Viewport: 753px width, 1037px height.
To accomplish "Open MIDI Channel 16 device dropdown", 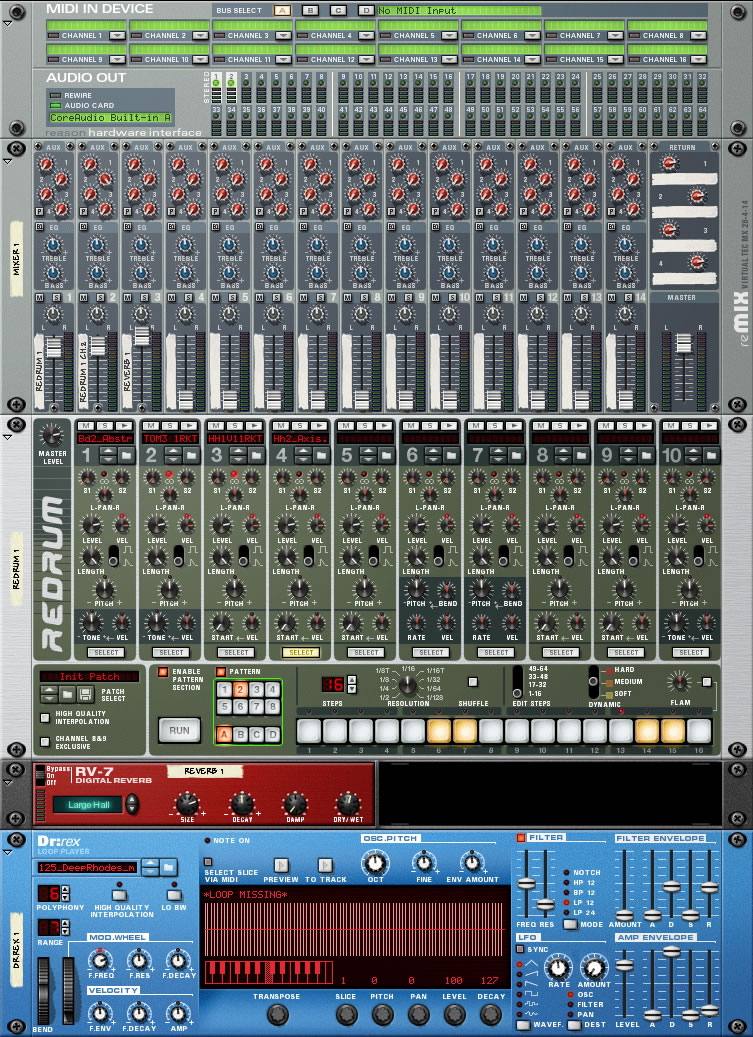I will 699,59.
